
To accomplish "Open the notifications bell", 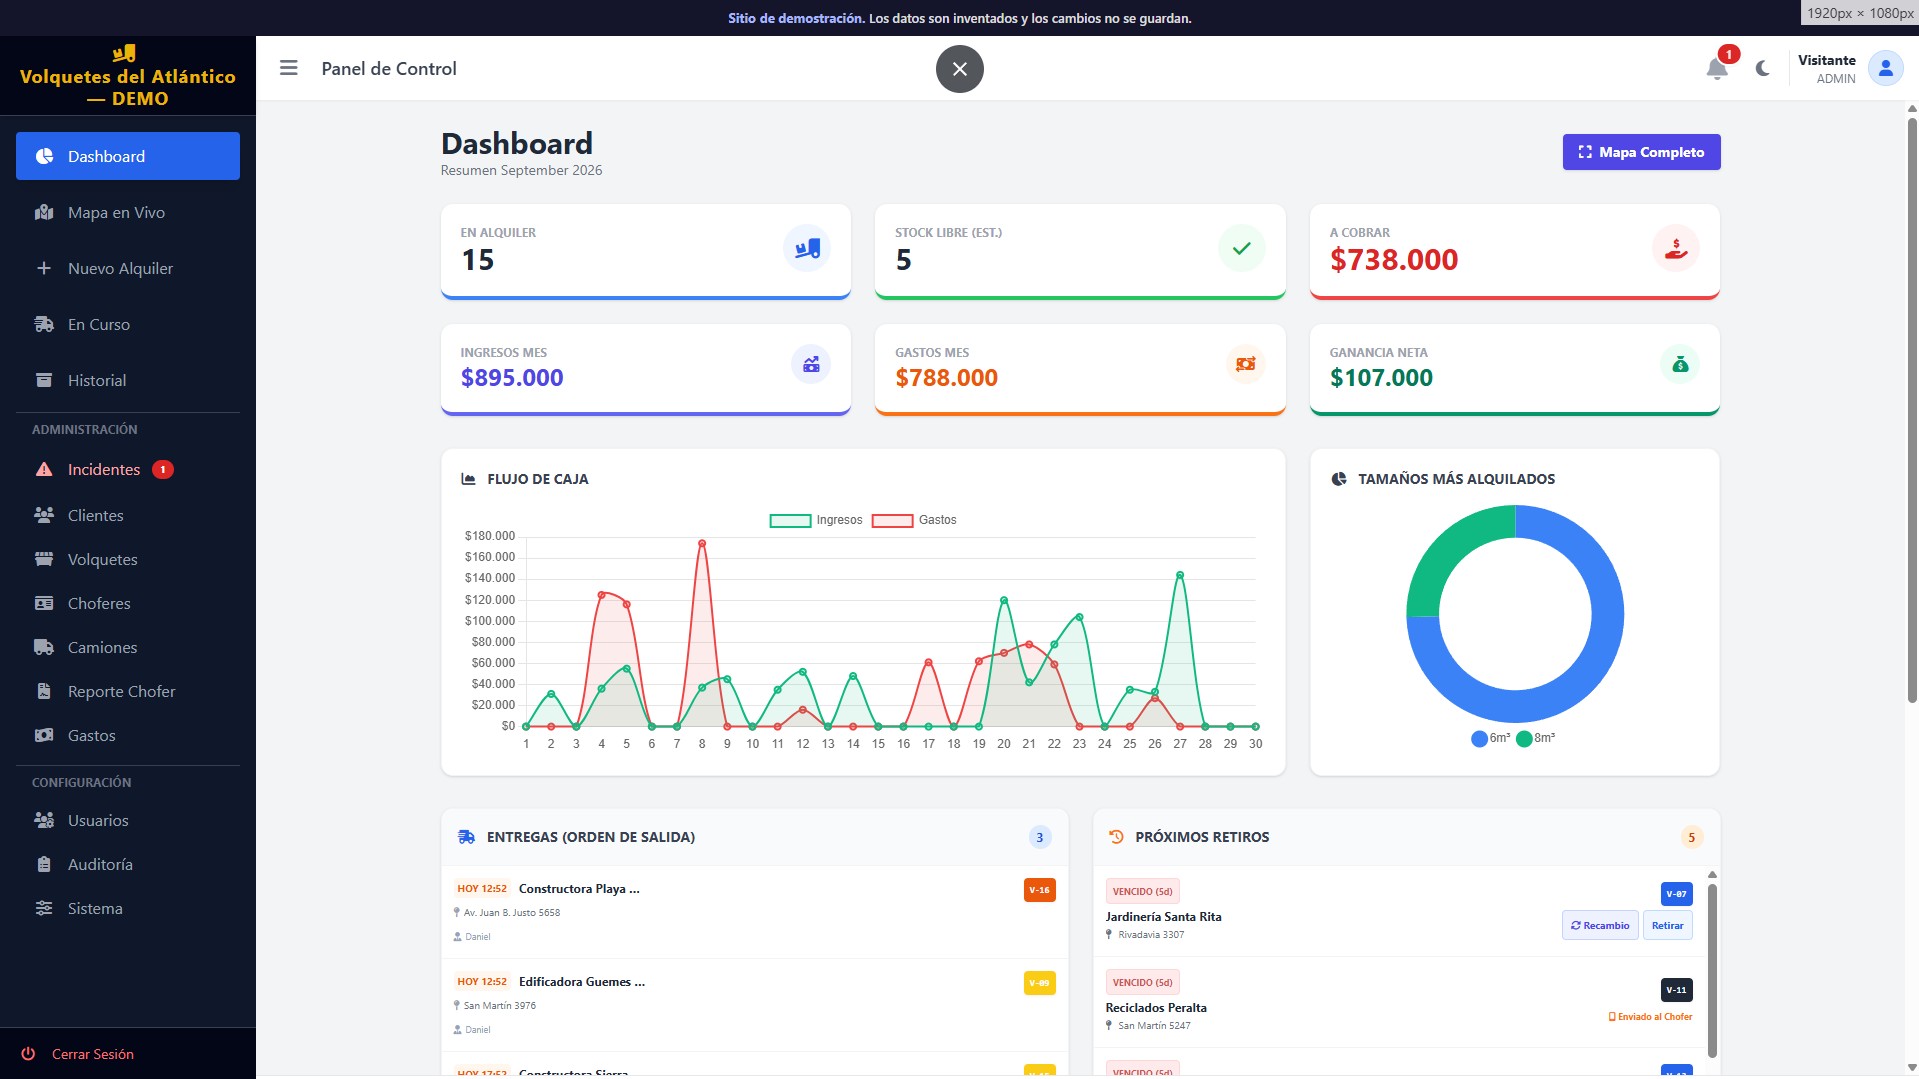I will point(1717,68).
